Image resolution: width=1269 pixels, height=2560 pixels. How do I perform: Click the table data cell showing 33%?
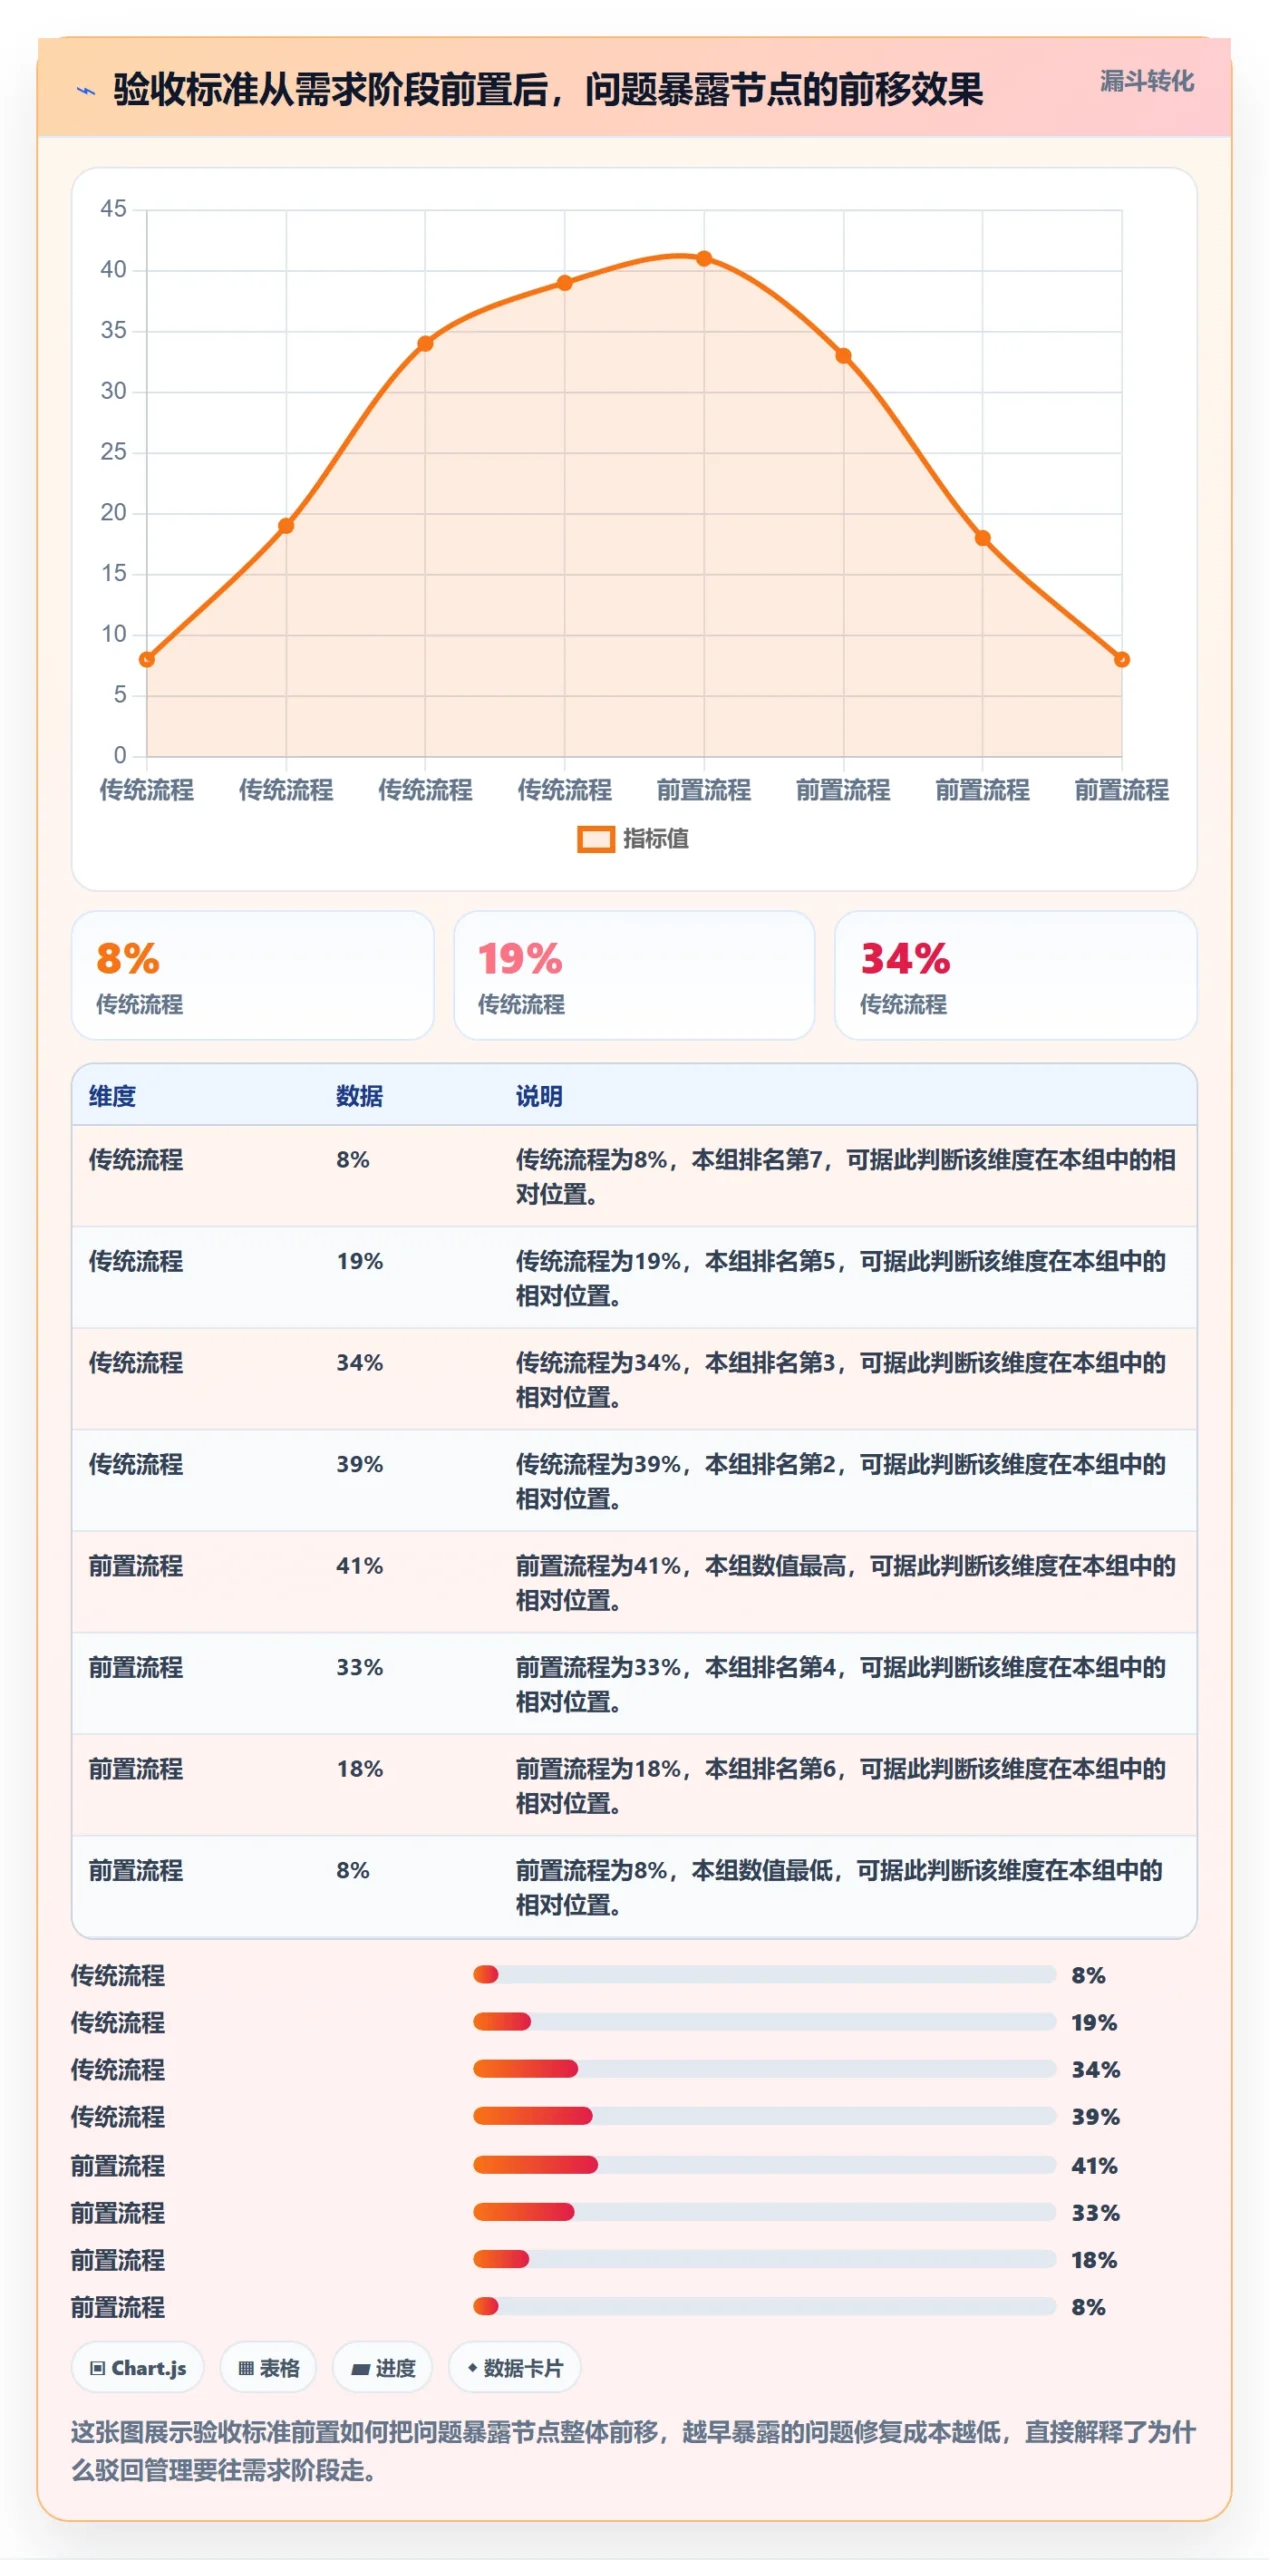[x=360, y=1667]
